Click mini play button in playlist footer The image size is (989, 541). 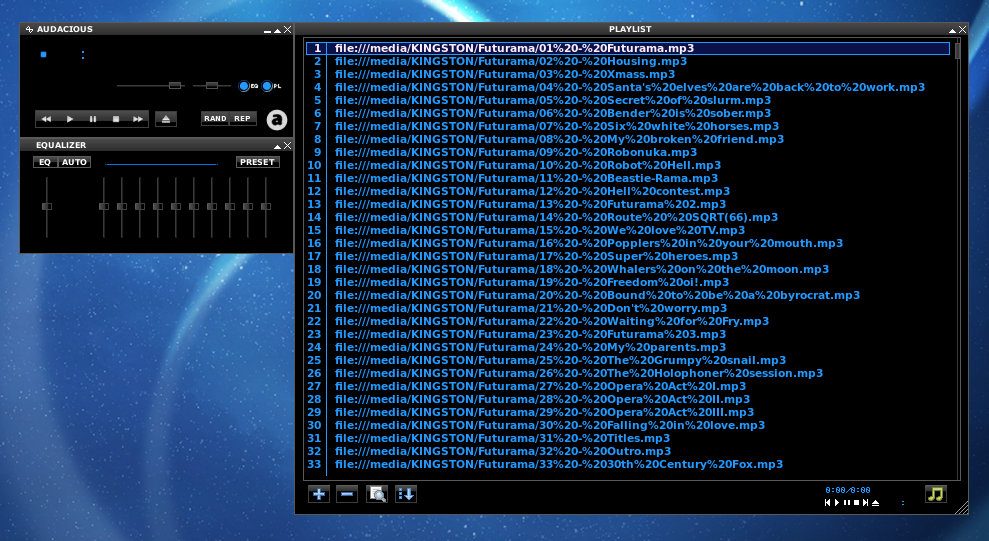(x=837, y=503)
